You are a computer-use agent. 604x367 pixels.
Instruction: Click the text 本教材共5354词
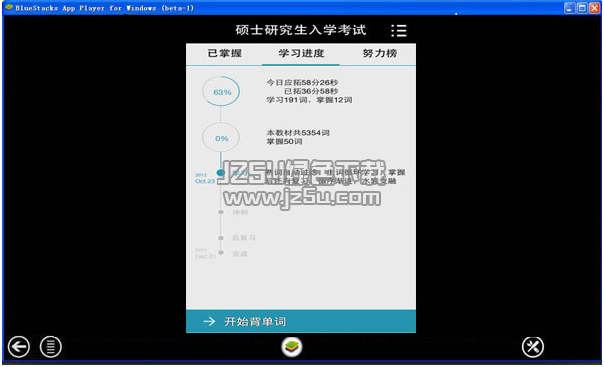(298, 133)
